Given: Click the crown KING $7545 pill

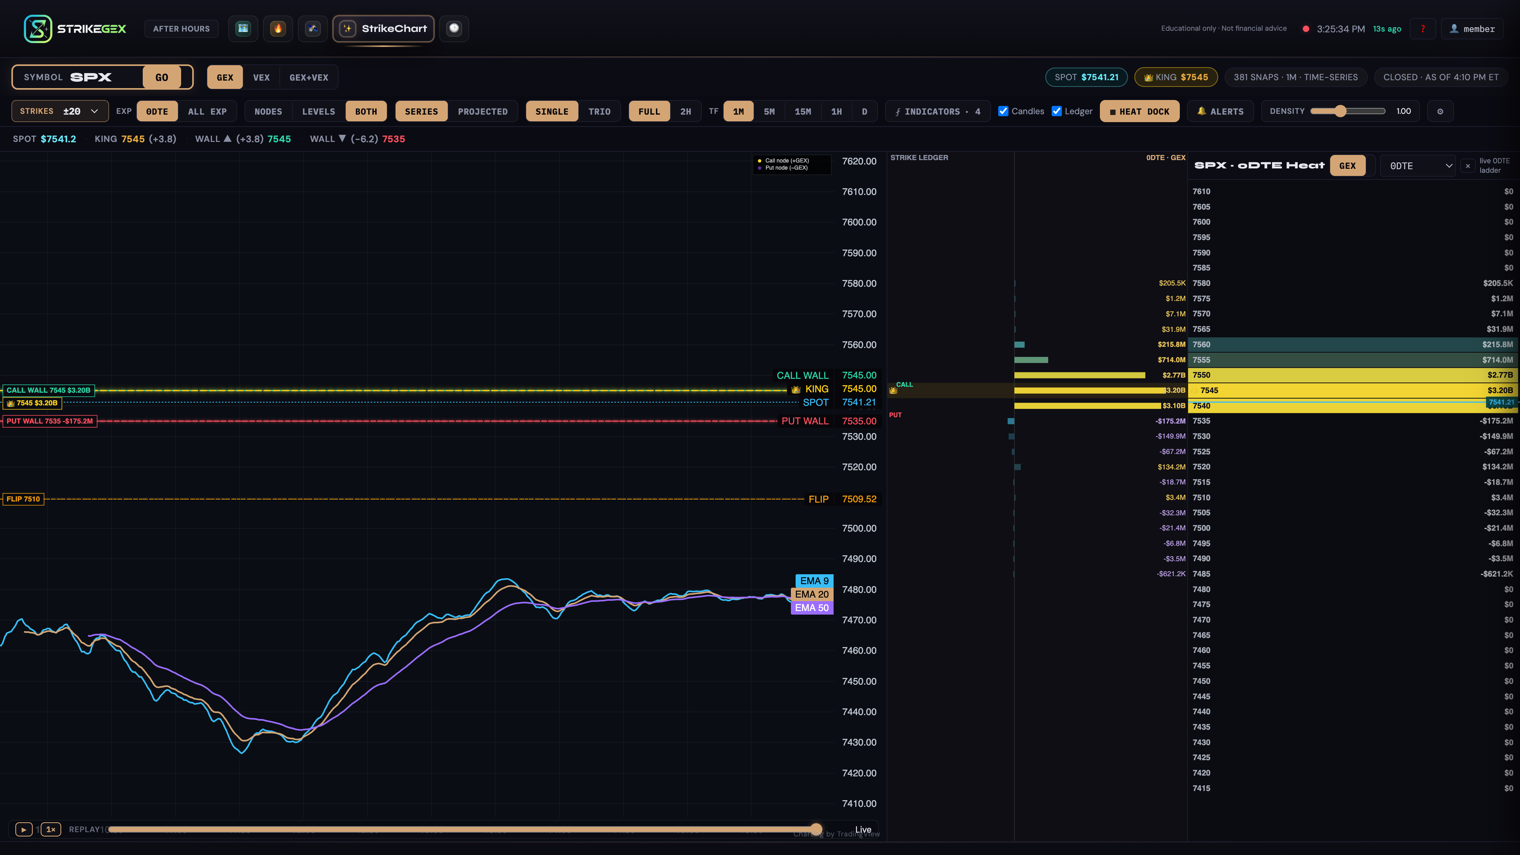Looking at the screenshot, I should click(1175, 77).
